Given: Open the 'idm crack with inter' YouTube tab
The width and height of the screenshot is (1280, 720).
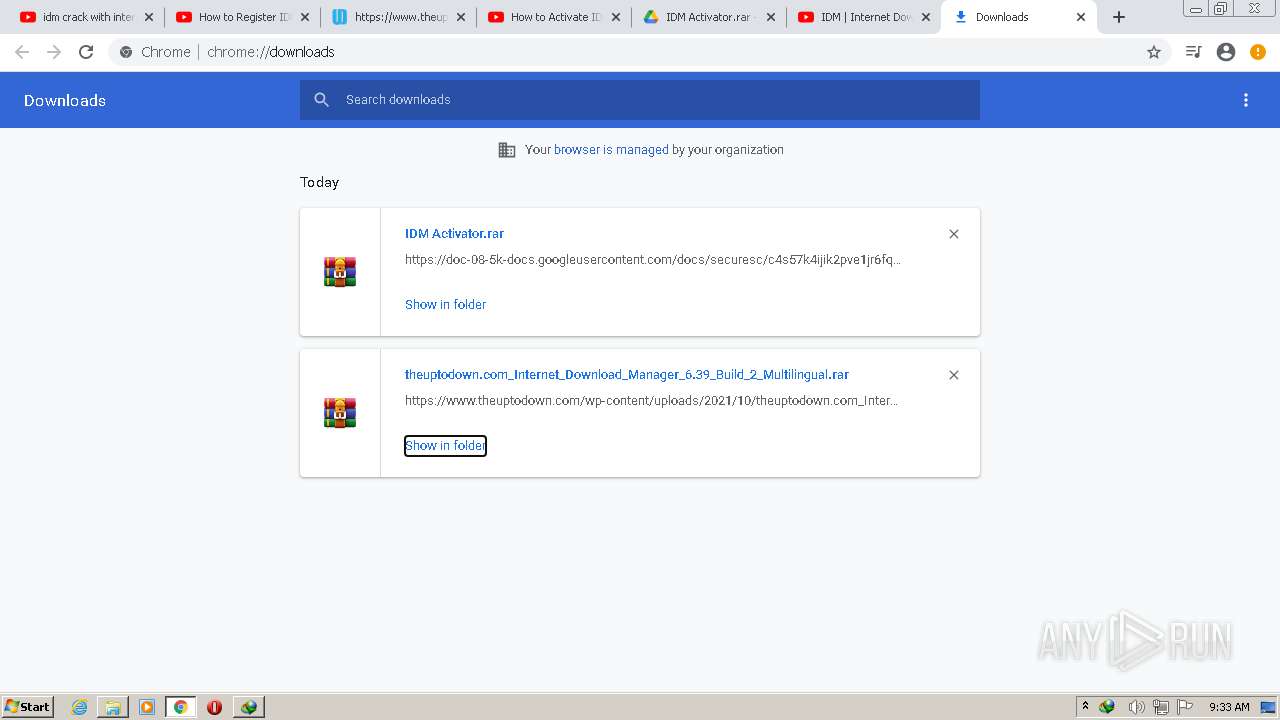Looking at the screenshot, I should [78, 17].
